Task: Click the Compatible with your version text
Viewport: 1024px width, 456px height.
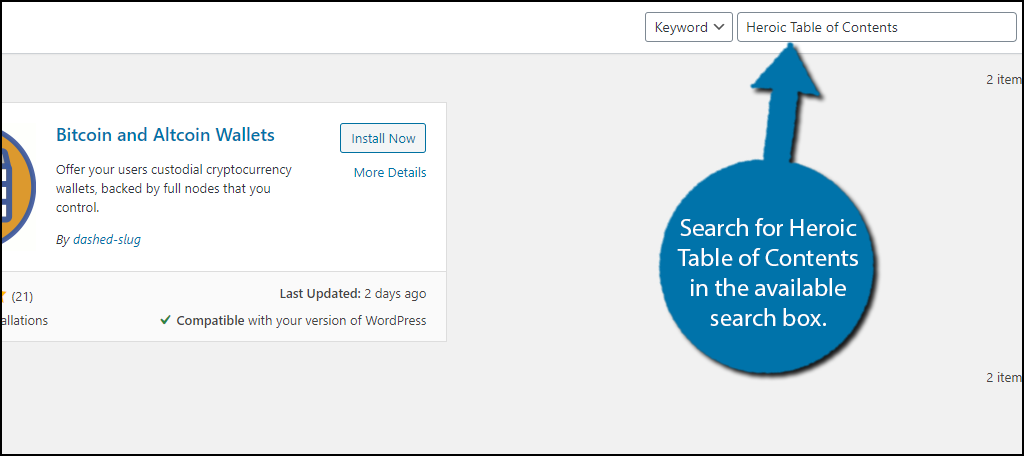Action: coord(301,321)
